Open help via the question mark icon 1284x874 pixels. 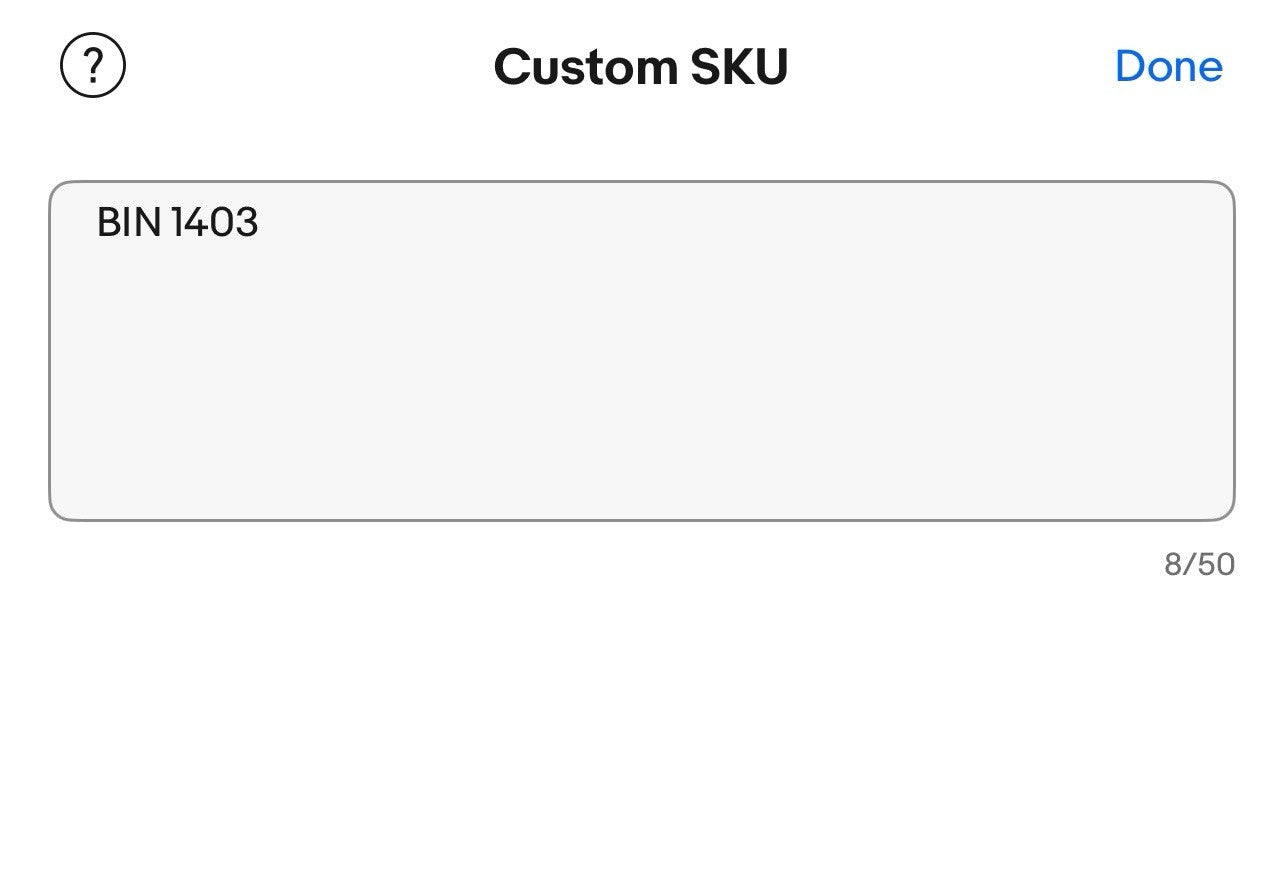(x=93, y=66)
